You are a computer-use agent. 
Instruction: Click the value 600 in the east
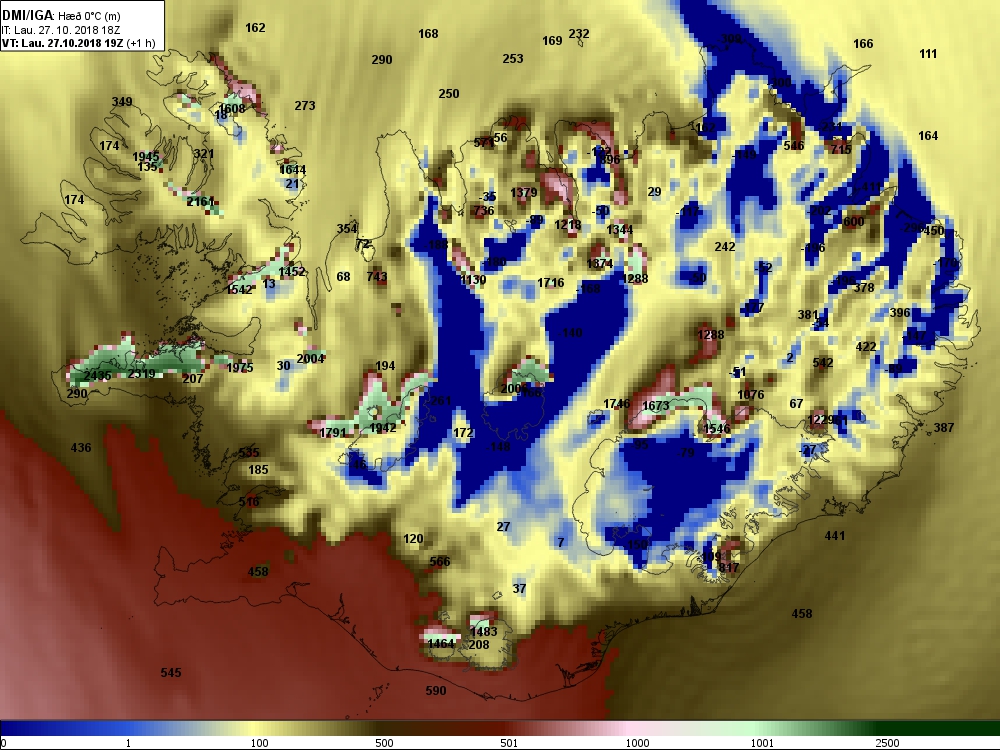pos(853,221)
